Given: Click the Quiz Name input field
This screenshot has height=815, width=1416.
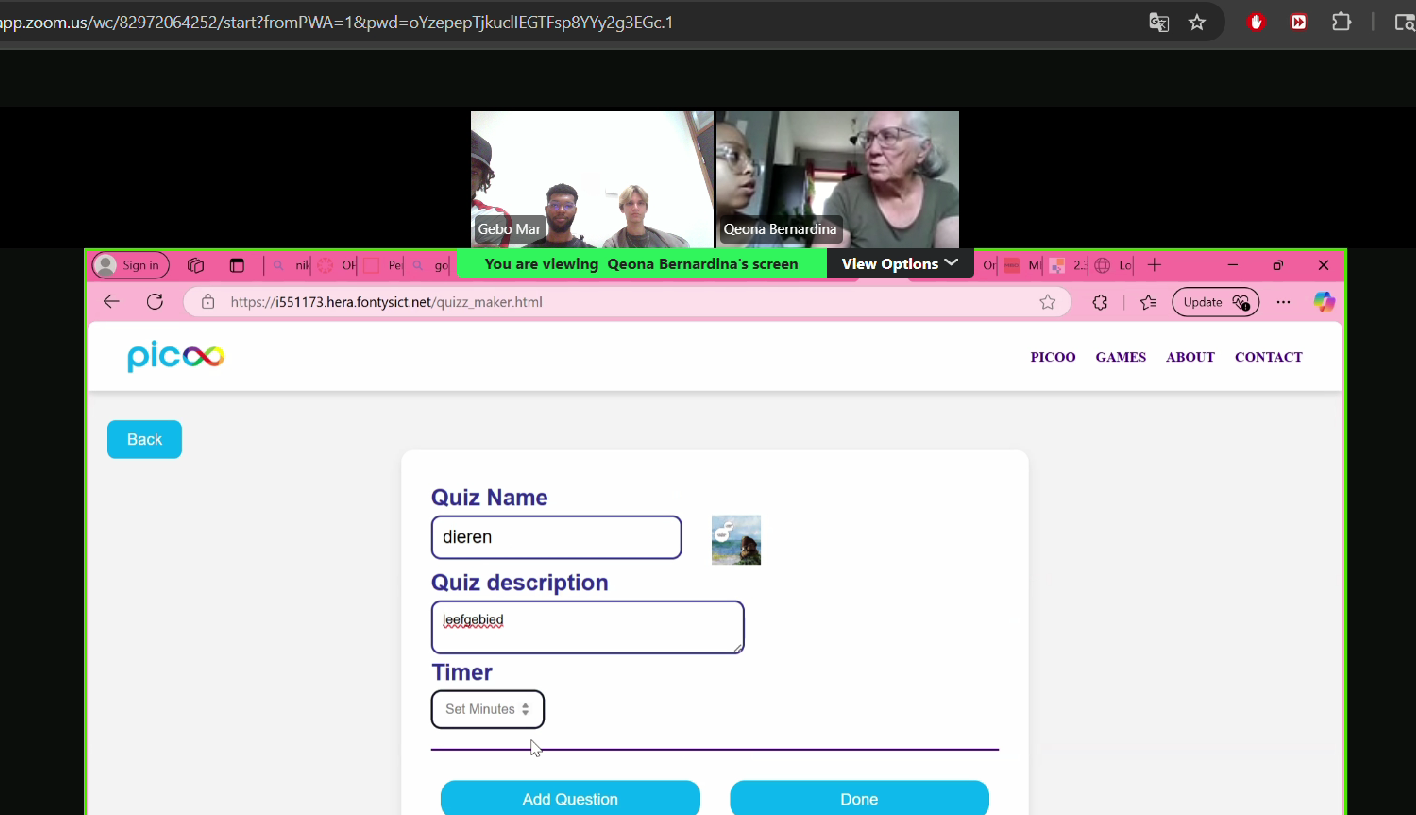Looking at the screenshot, I should coord(556,537).
